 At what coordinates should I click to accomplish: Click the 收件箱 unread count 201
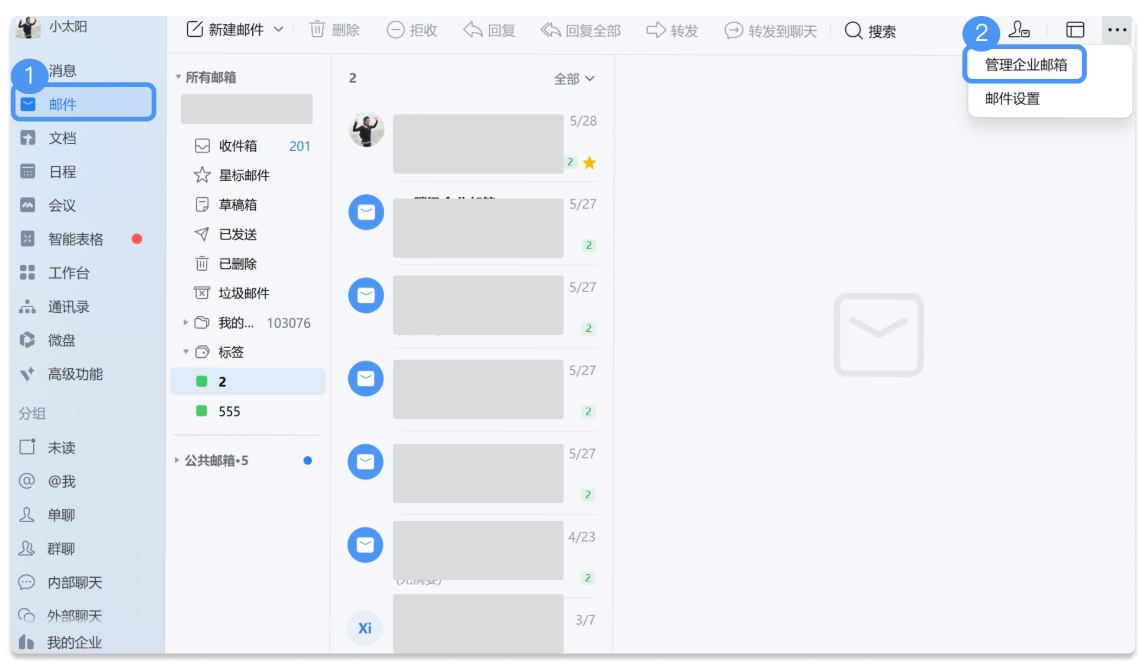click(x=300, y=146)
